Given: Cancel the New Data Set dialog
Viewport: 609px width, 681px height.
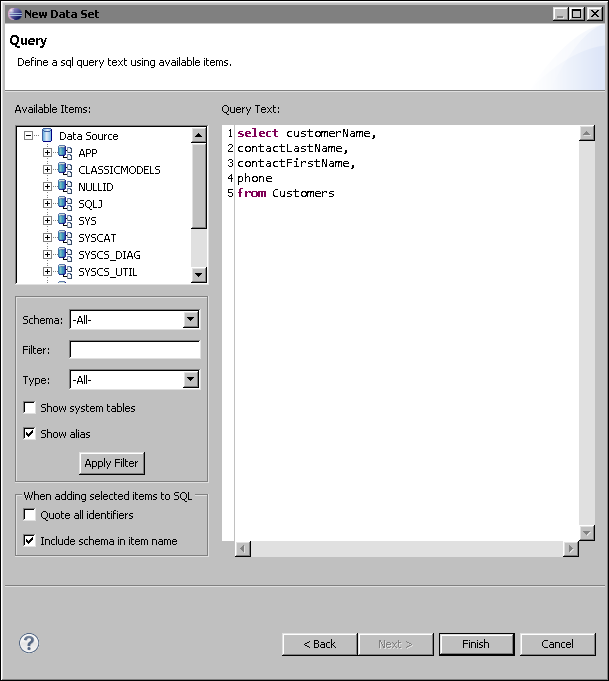Looking at the screenshot, I should tap(557, 644).
